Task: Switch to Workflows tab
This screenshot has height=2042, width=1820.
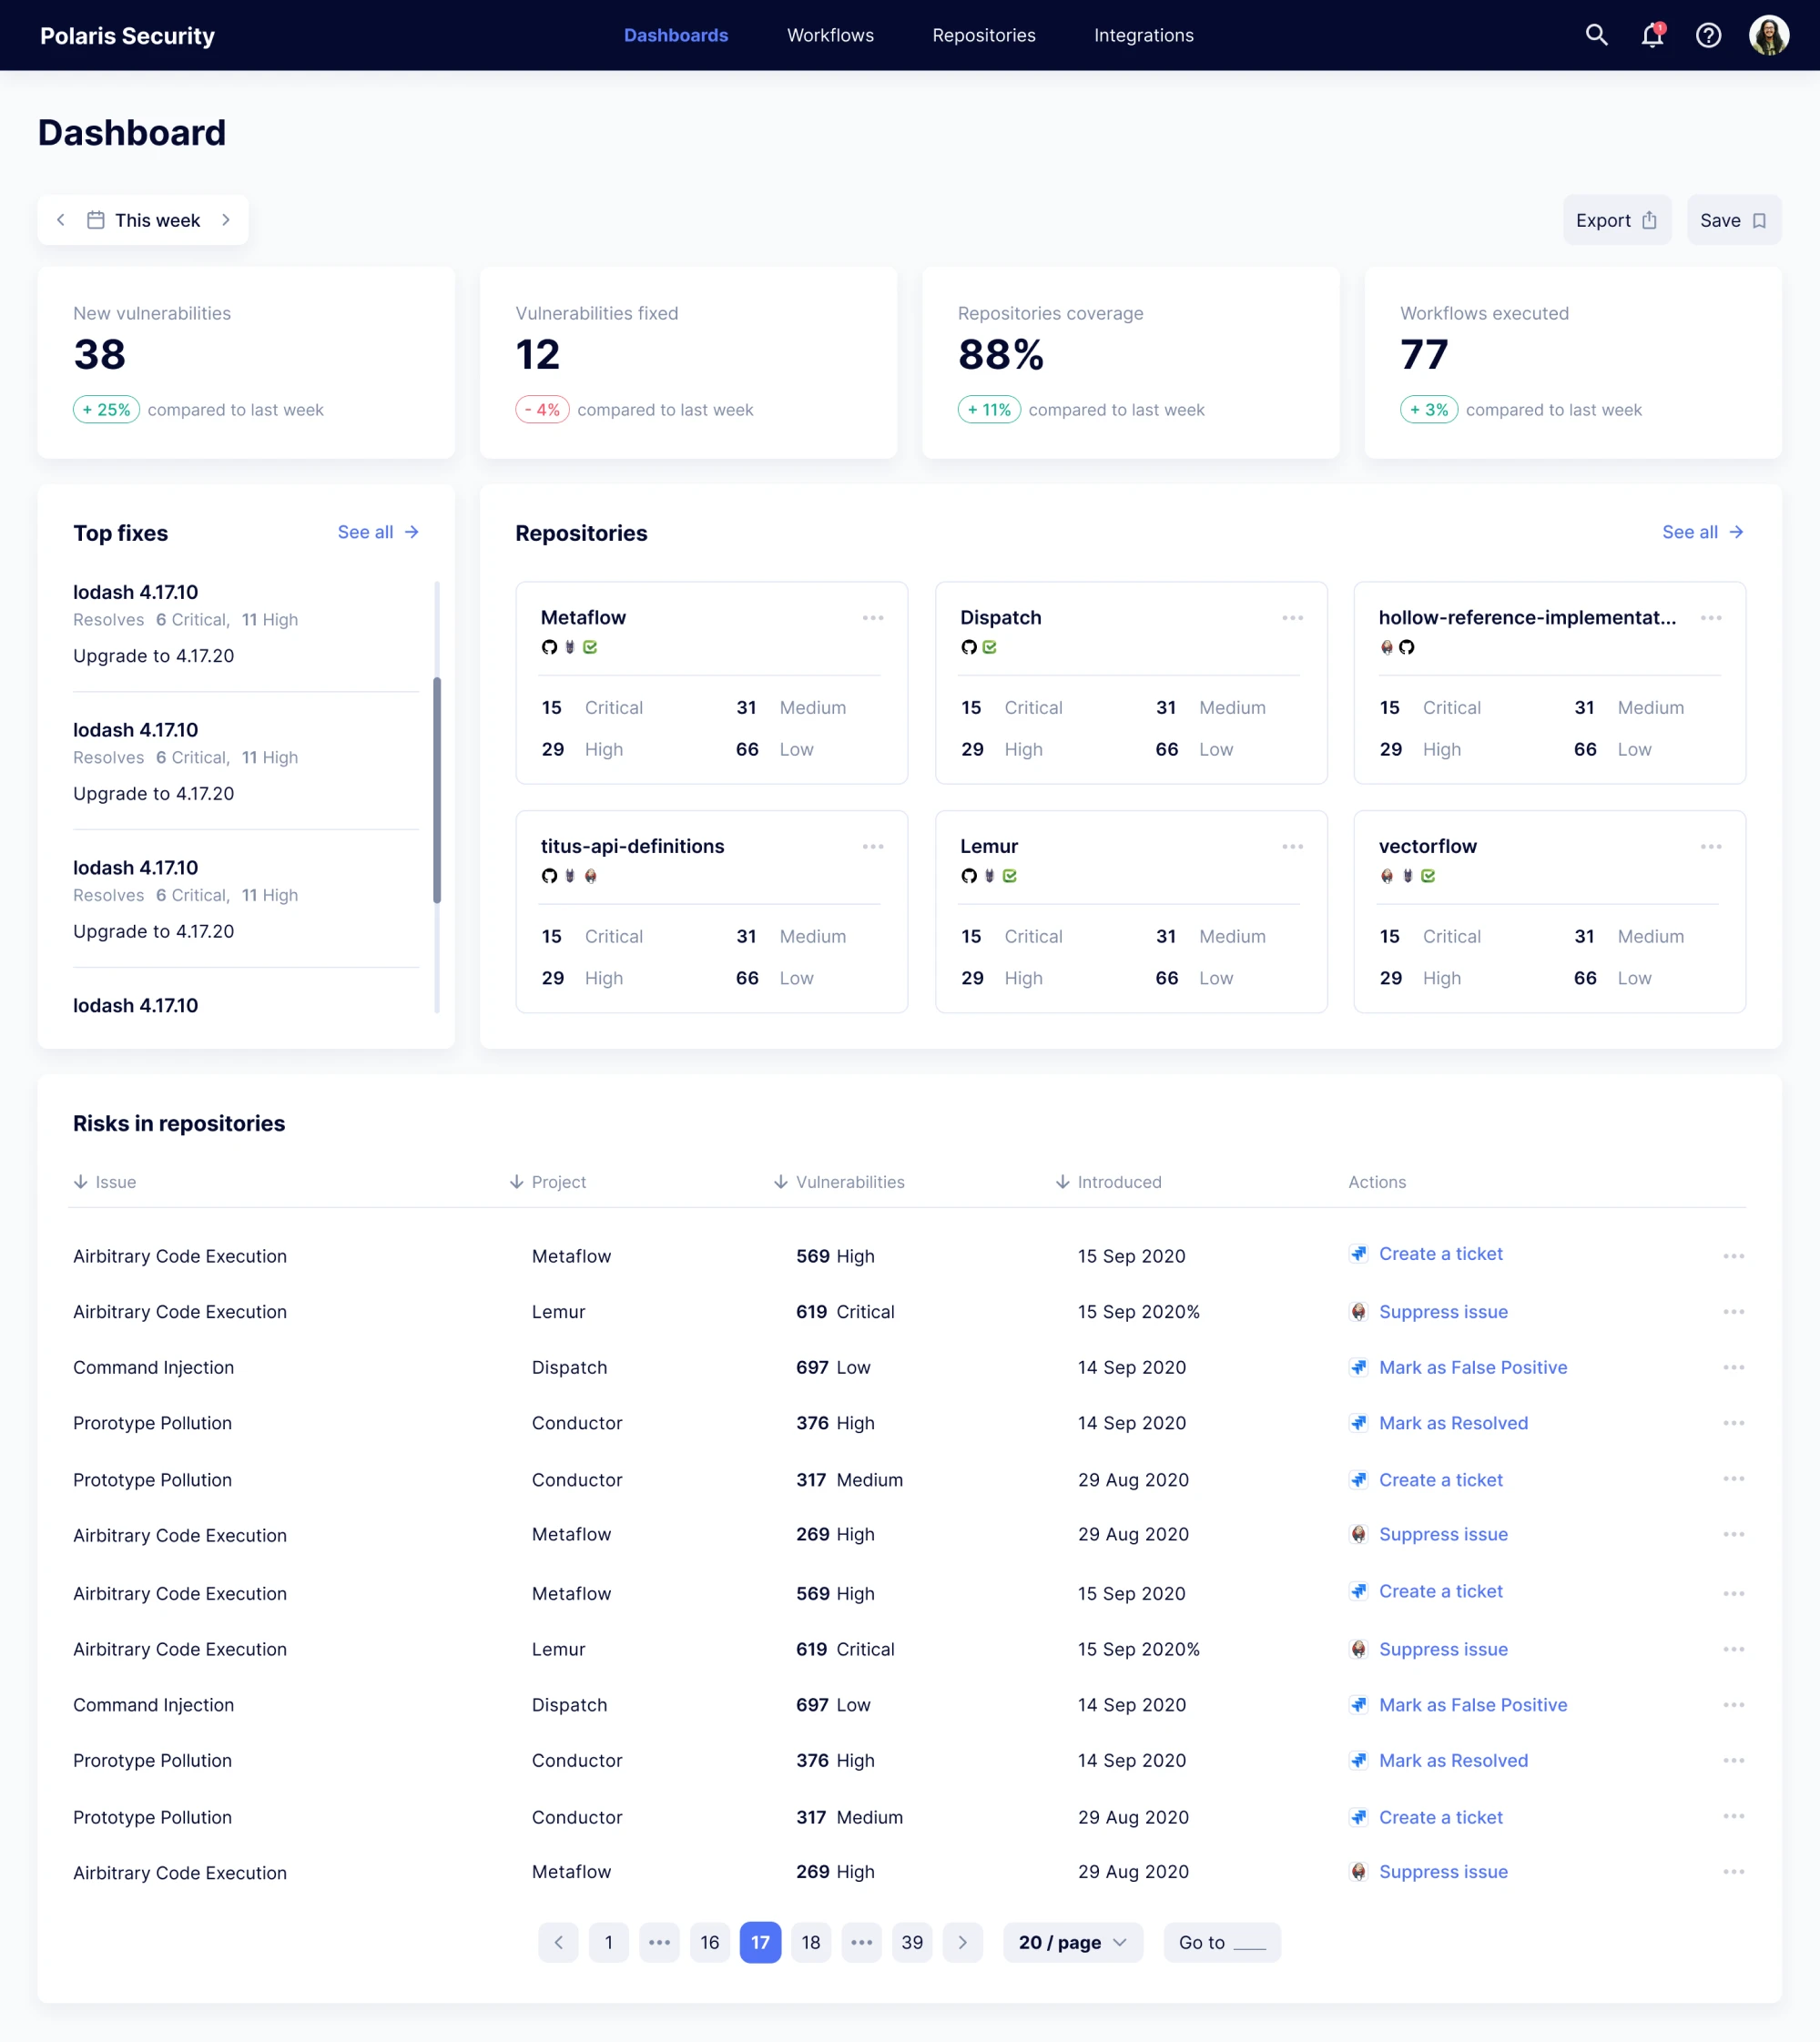Action: click(x=830, y=35)
